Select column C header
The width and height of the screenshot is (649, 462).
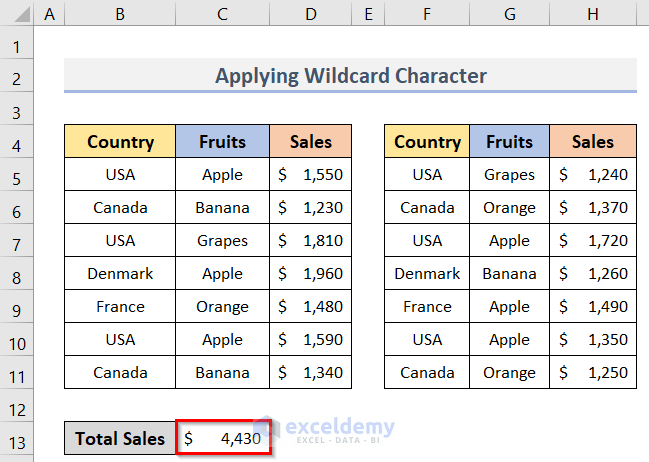tap(222, 15)
